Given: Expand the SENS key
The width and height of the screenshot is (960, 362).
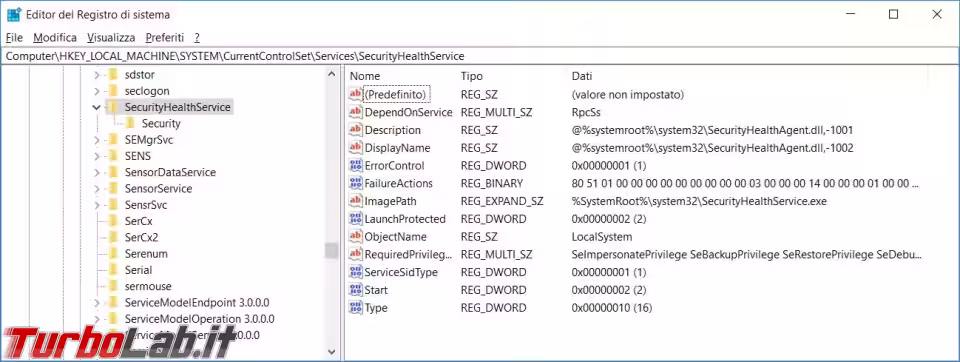Looking at the screenshot, I should [97, 156].
